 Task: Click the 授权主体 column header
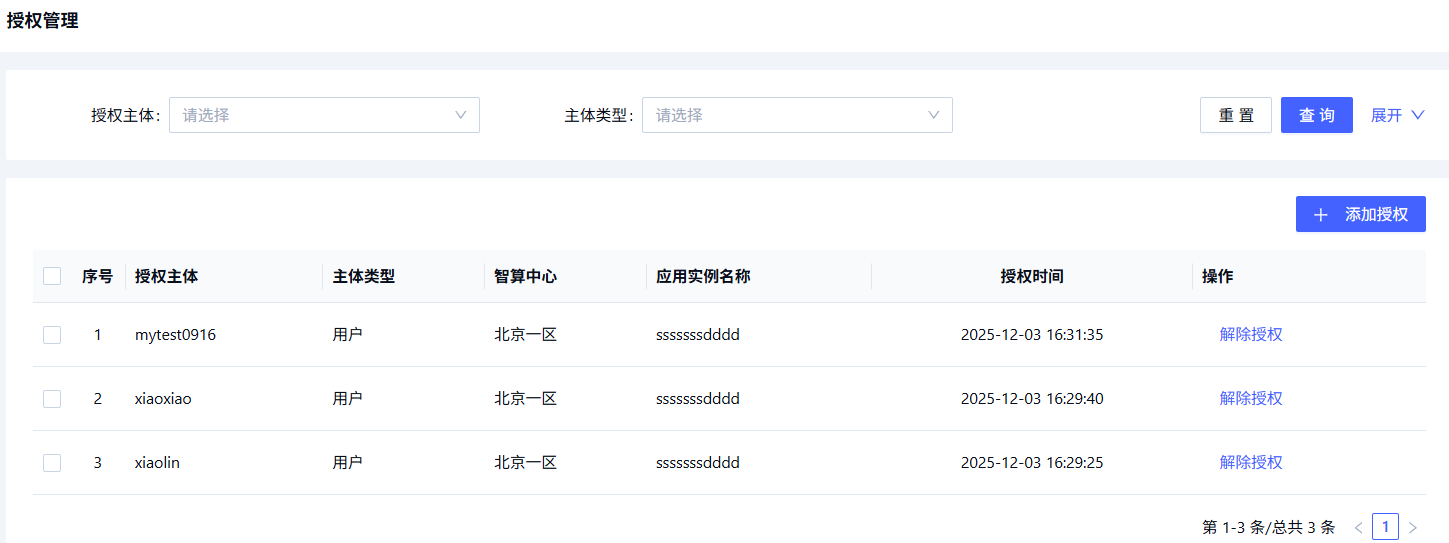pos(166,277)
